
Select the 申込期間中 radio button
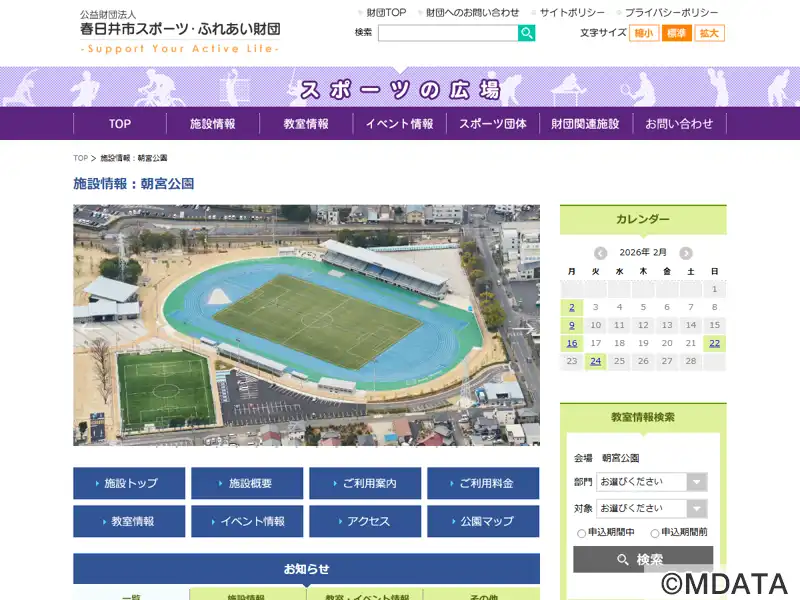tap(582, 533)
